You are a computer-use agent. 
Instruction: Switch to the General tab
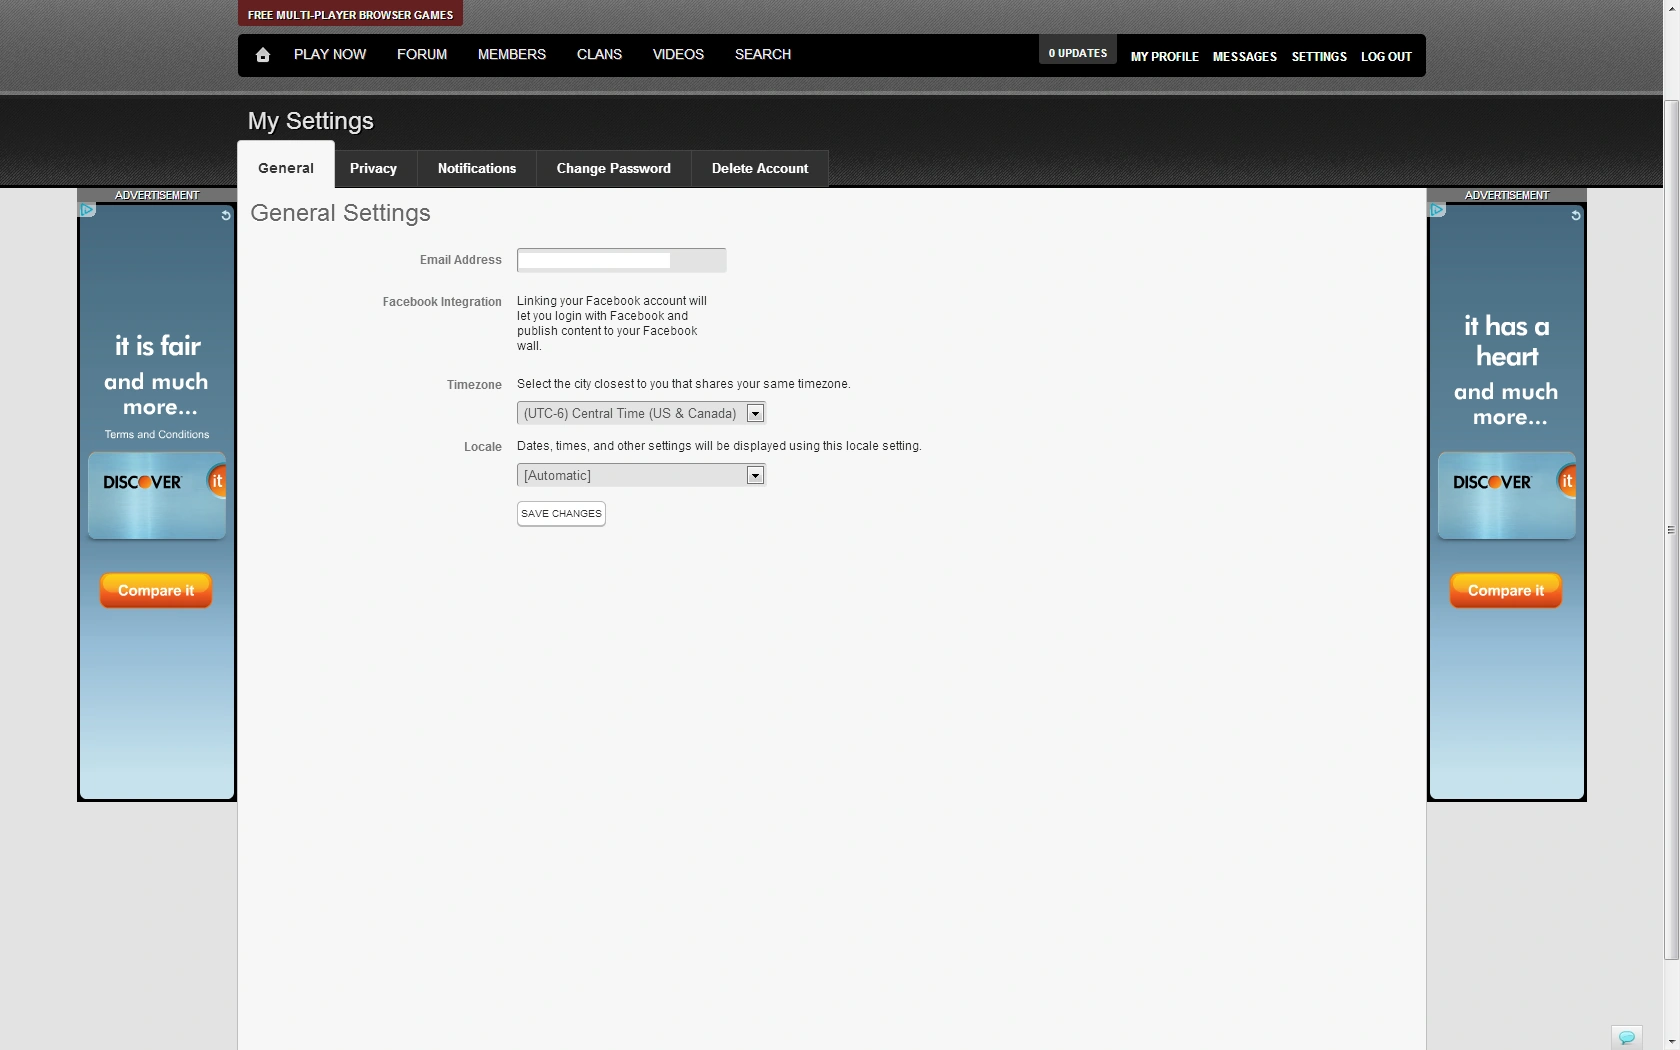tap(286, 168)
